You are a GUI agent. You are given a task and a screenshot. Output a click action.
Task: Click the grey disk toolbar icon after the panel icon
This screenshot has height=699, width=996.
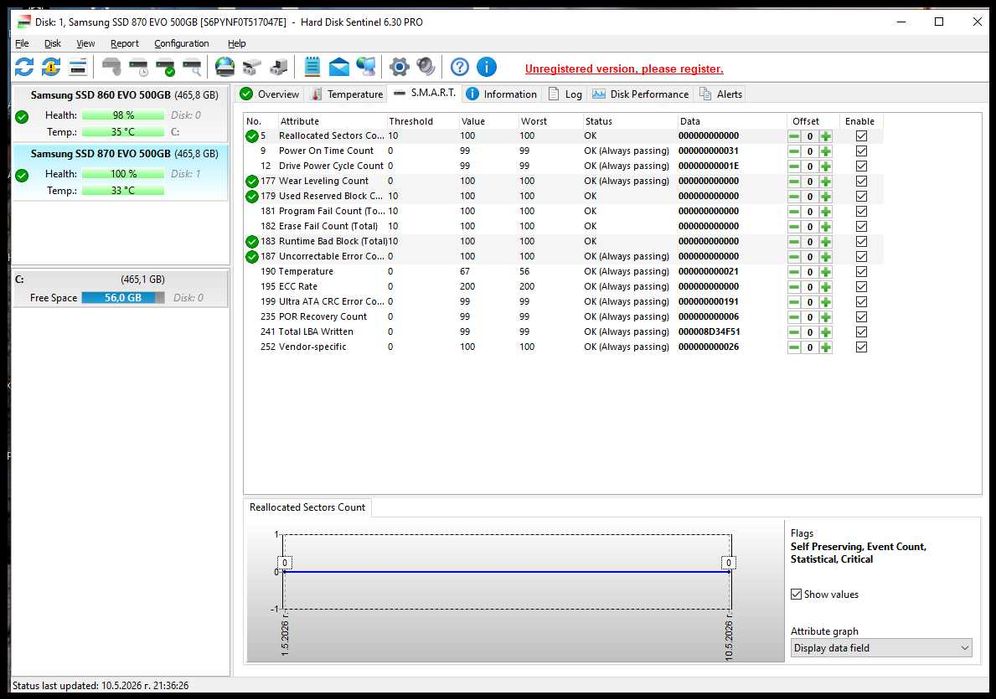(111, 67)
